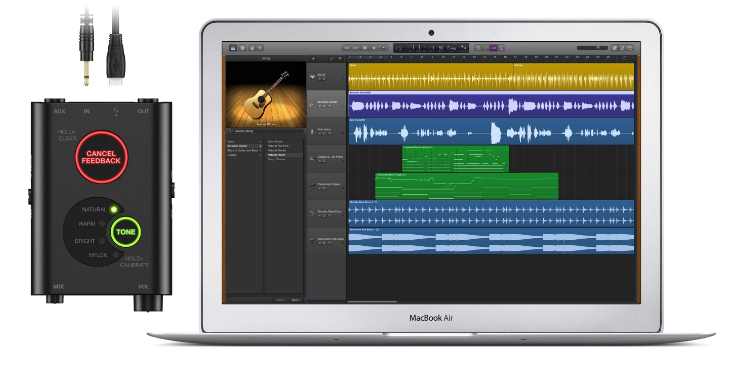746x375 pixels.
Task: Start playback with the Play button
Action: pyautogui.click(x=374, y=48)
